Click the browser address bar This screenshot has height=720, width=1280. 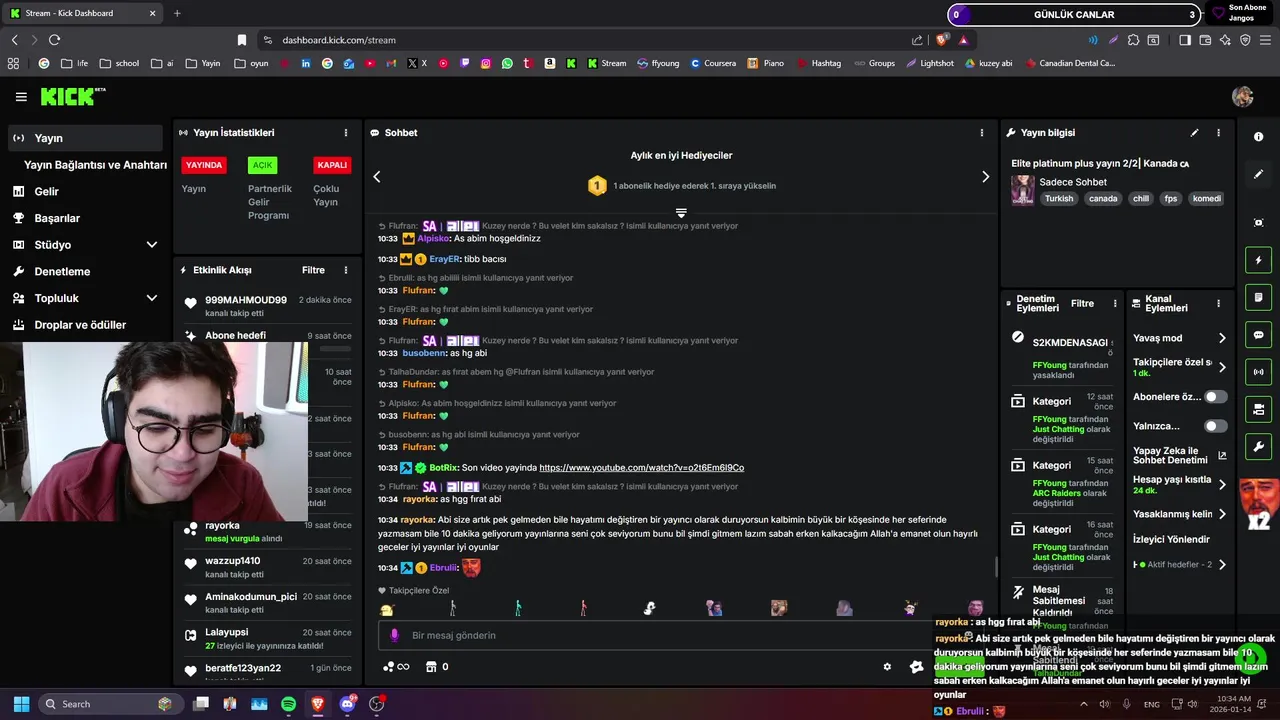pyautogui.click(x=589, y=40)
